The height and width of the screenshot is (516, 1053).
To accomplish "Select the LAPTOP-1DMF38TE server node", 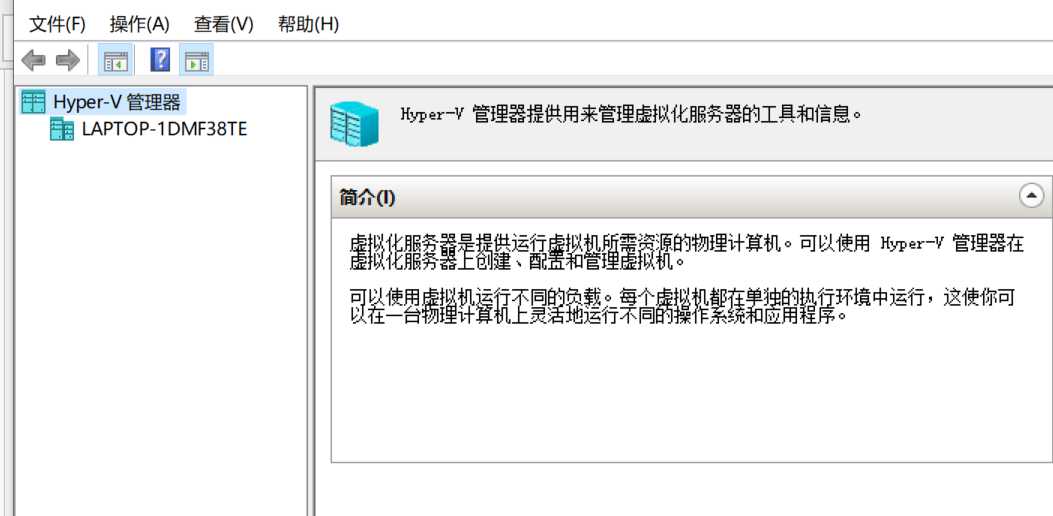I will coord(165,129).
